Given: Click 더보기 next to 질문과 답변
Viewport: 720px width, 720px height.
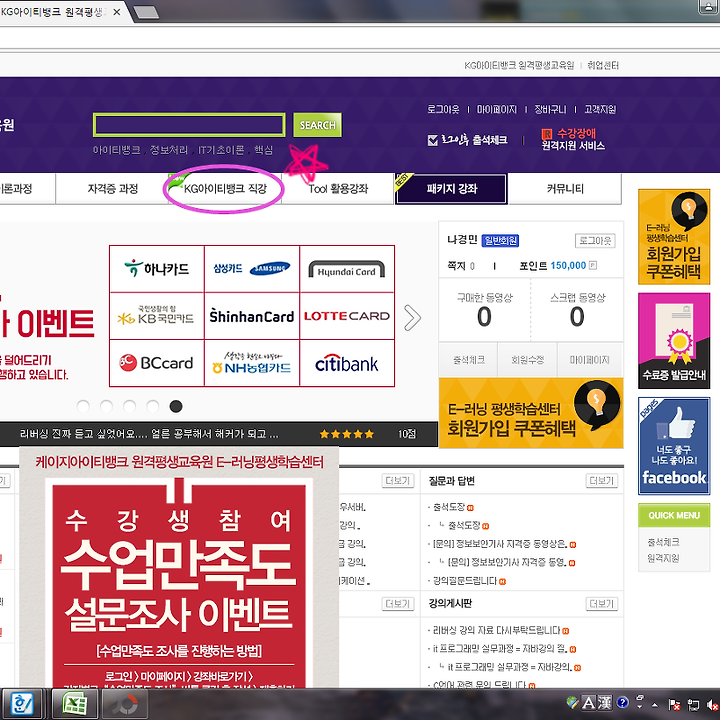Looking at the screenshot, I should (602, 481).
